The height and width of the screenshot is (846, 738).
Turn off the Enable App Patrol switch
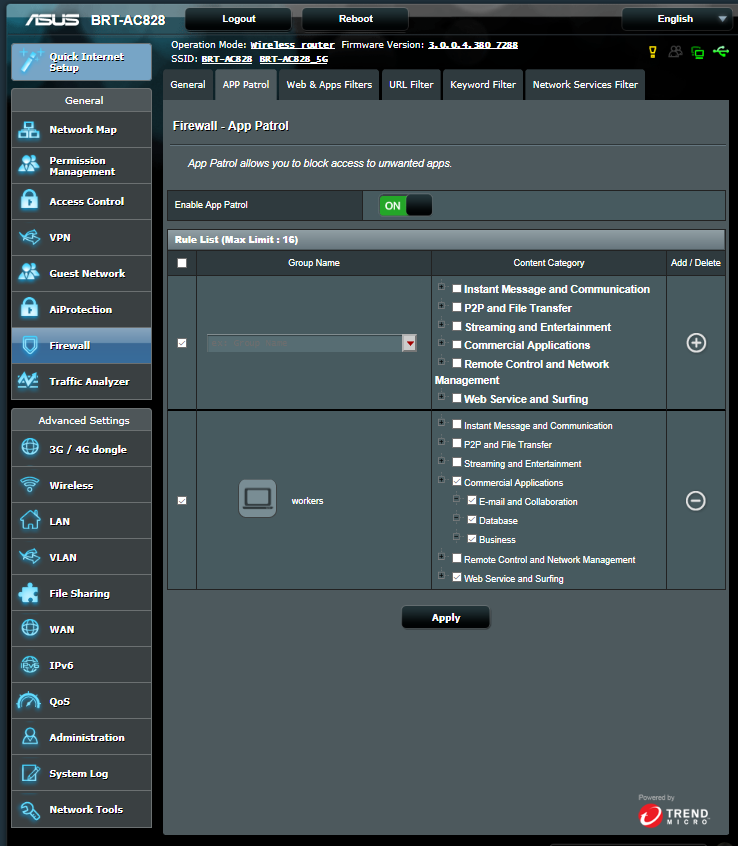click(405, 205)
